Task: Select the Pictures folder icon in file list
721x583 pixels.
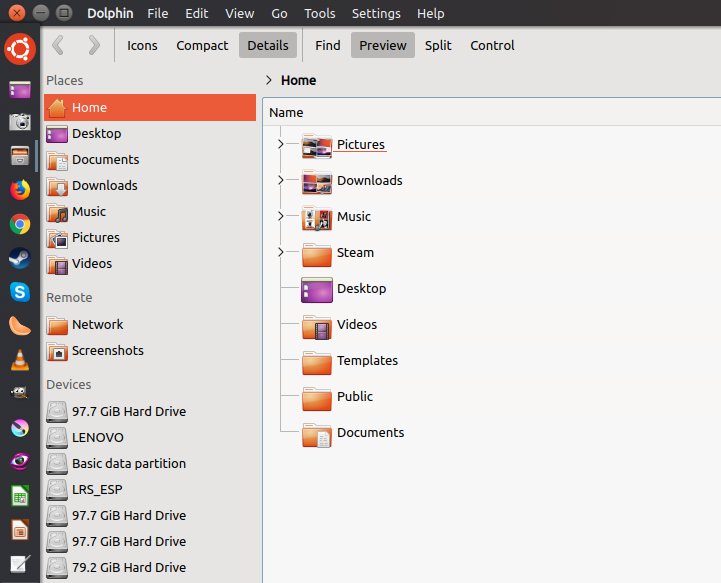Action: (317, 145)
